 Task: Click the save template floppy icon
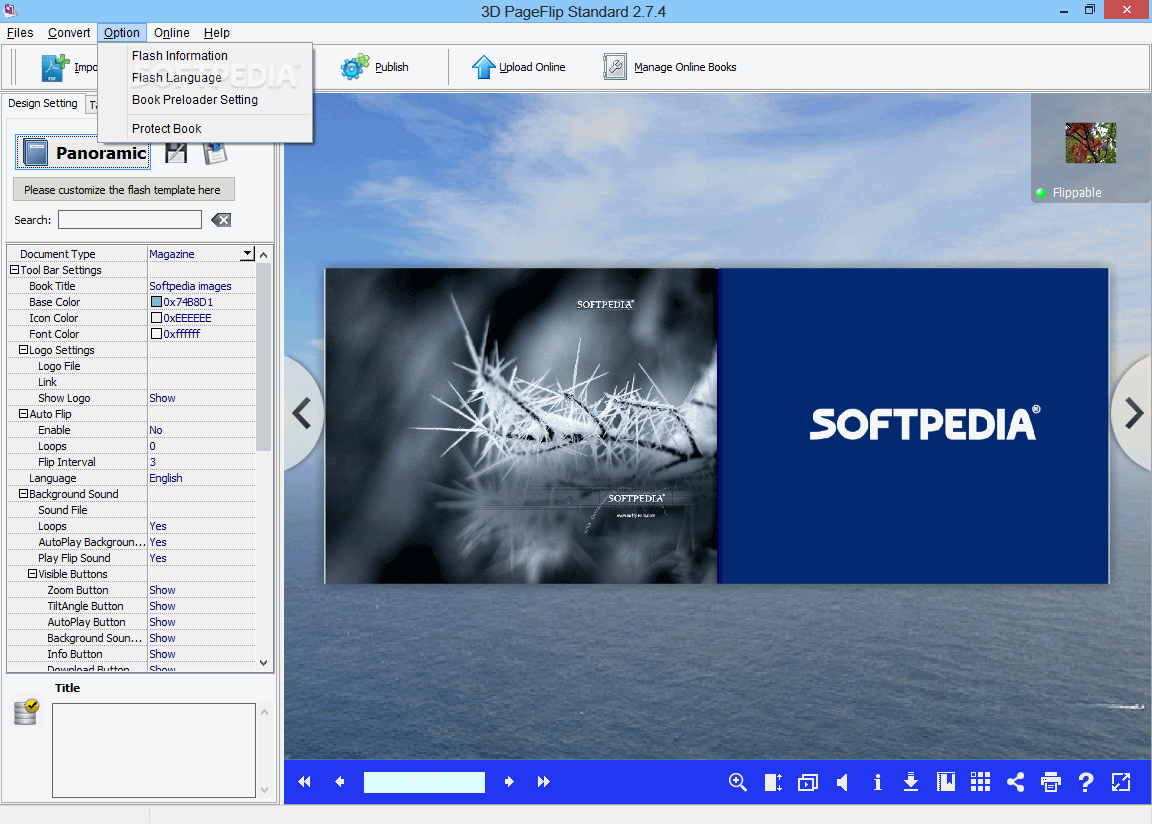click(x=176, y=153)
